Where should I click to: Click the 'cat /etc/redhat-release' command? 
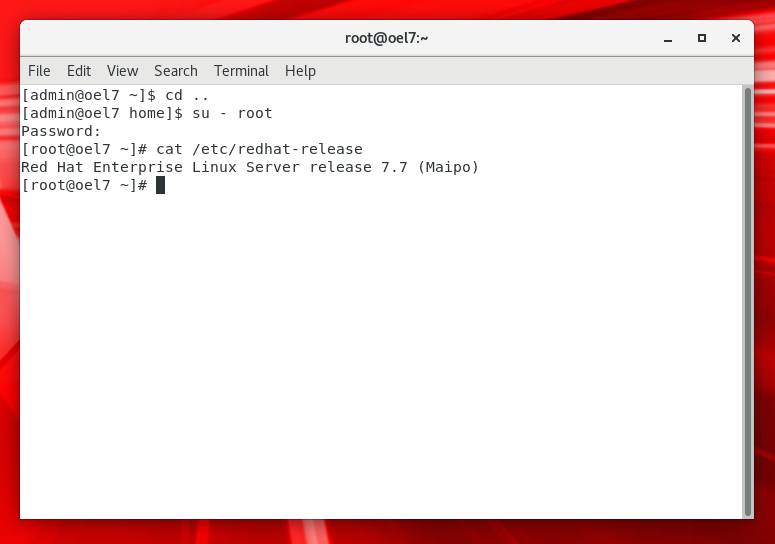(259, 149)
